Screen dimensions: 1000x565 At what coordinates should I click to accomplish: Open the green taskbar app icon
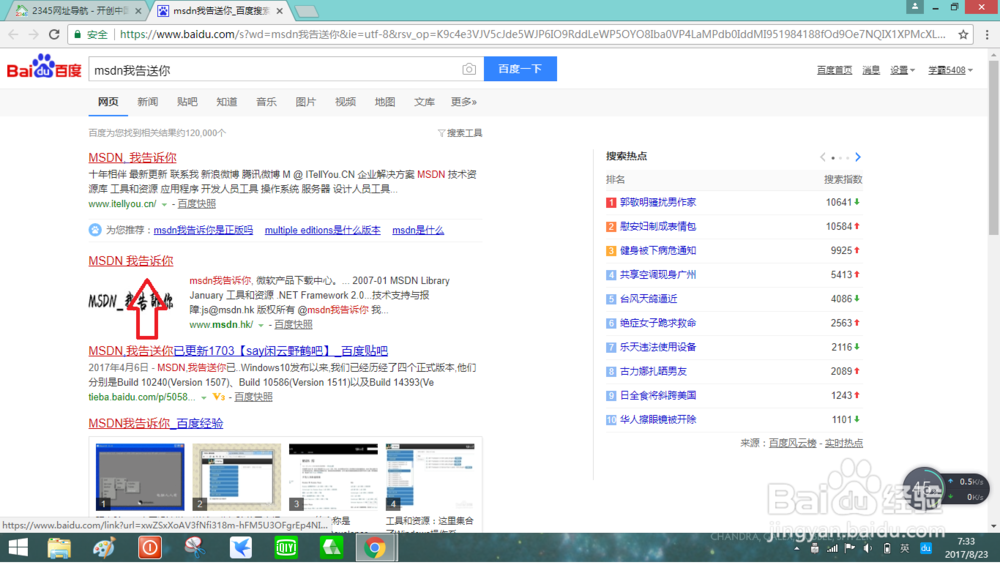point(331,548)
